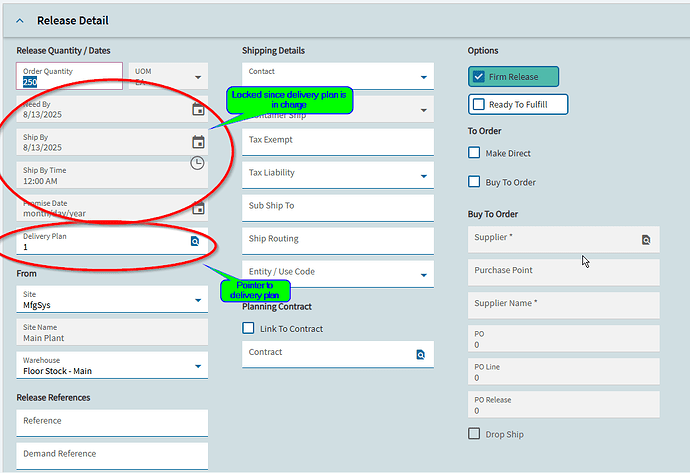The height and width of the screenshot is (473, 690).
Task: Click the Purchase Point field
Action: click(564, 272)
